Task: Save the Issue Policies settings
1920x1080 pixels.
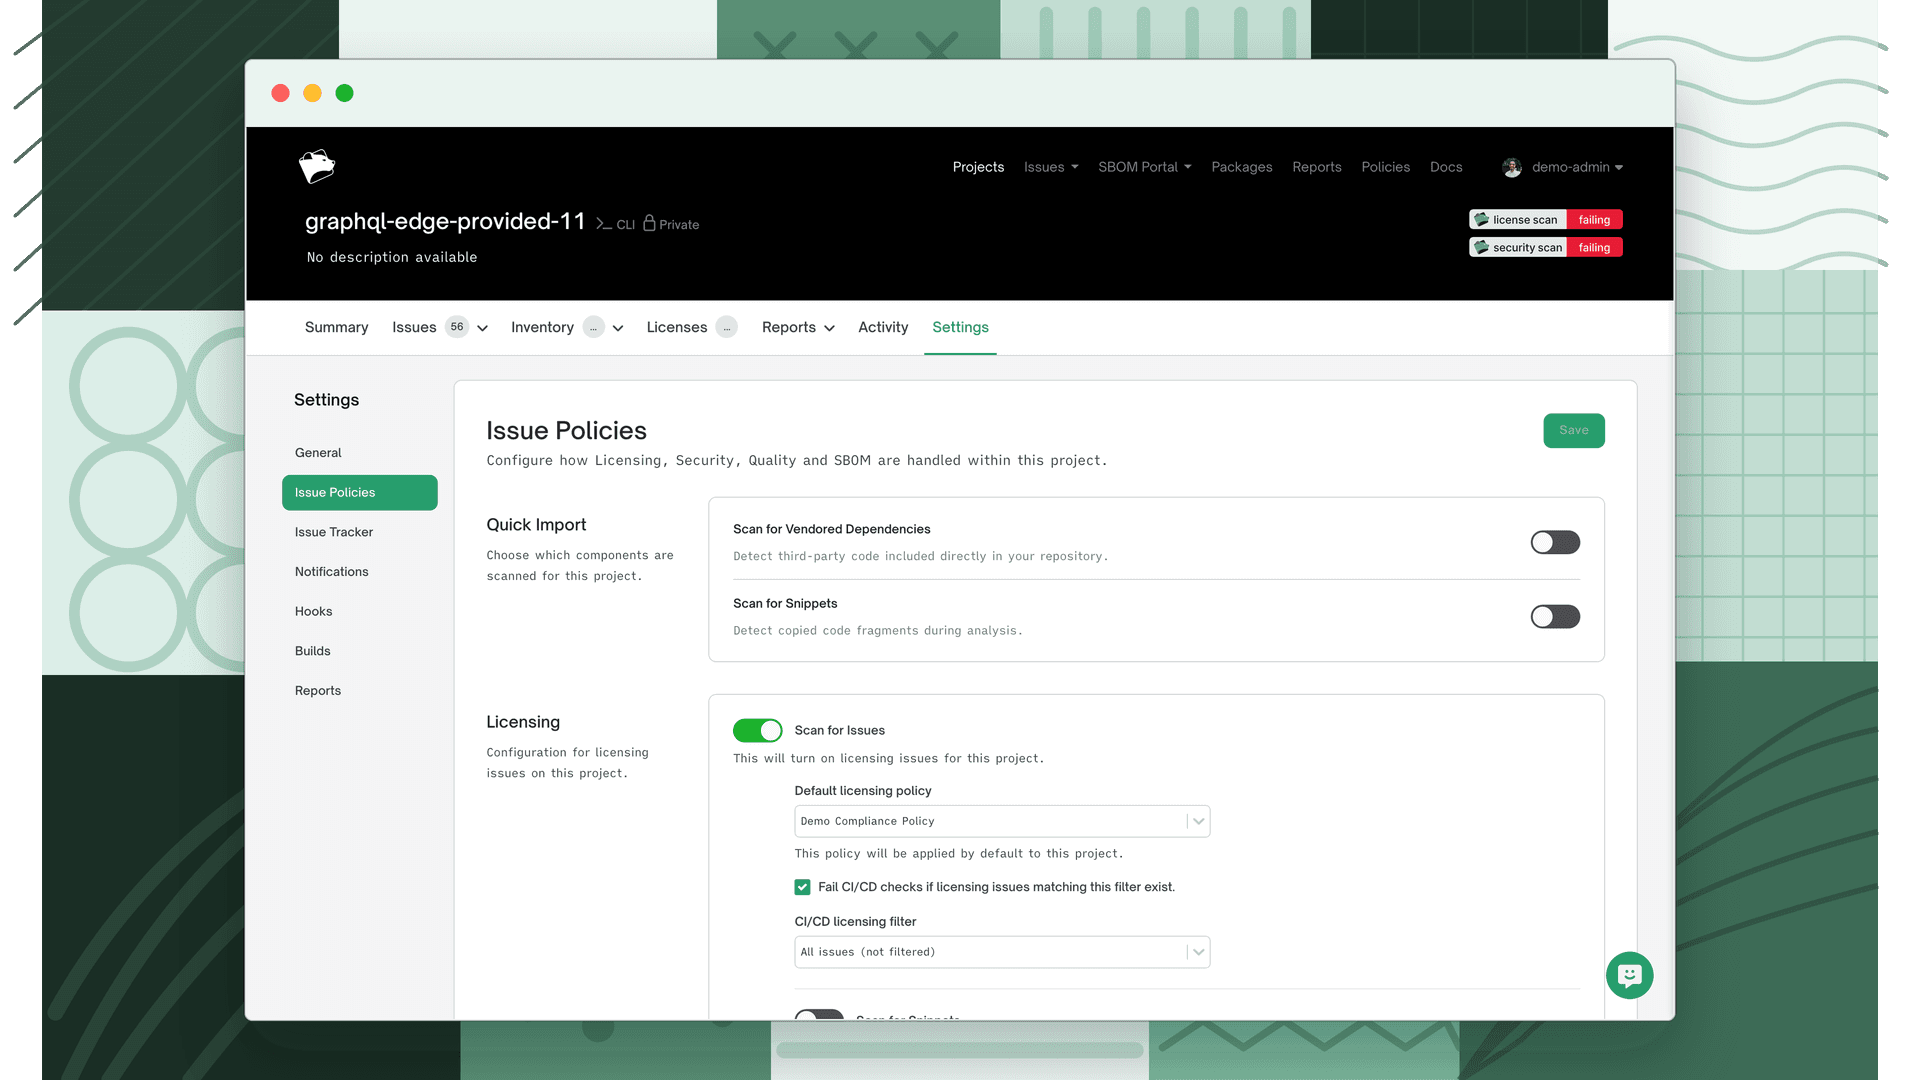Action: 1574,431
